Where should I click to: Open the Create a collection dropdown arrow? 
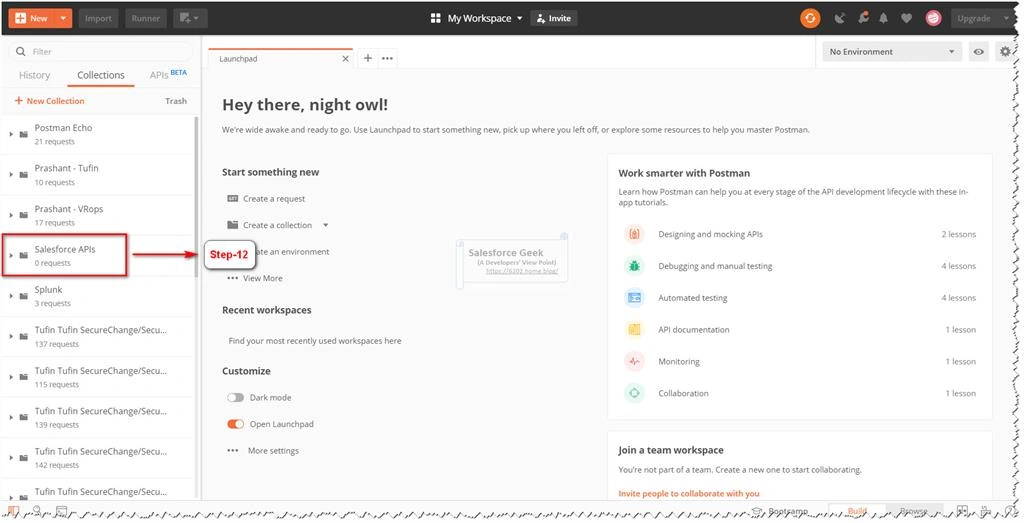325,225
